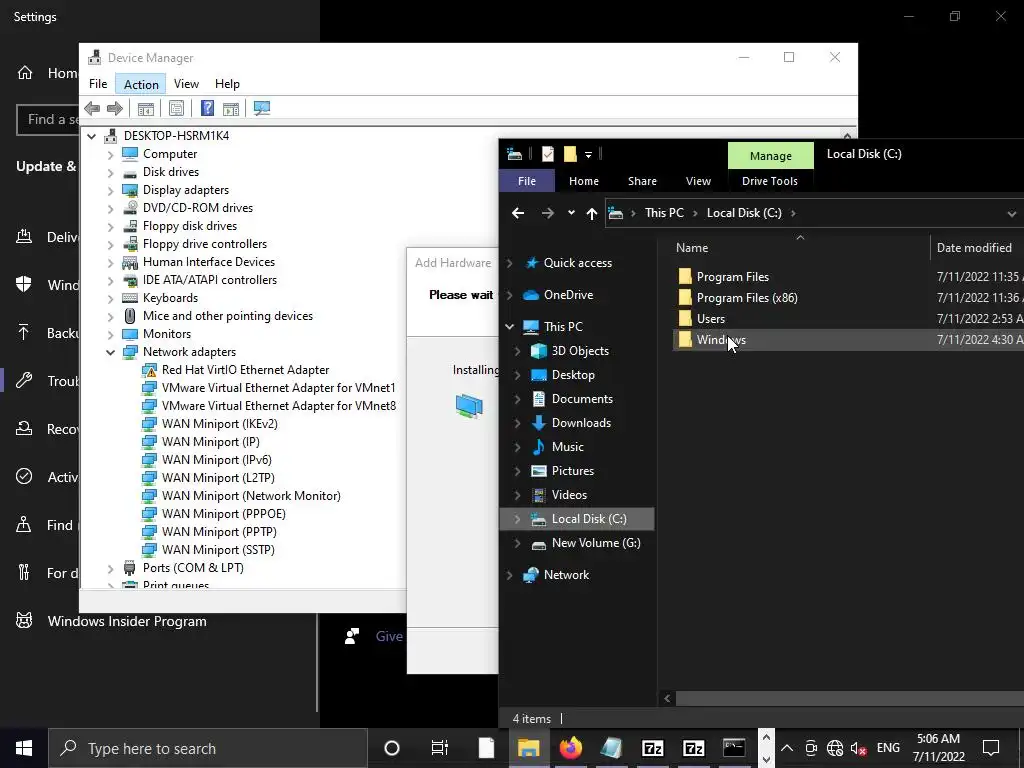The height and width of the screenshot is (768, 1024).
Task: Click Device Manager back arrow toolbar icon
Action: pyautogui.click(x=92, y=108)
